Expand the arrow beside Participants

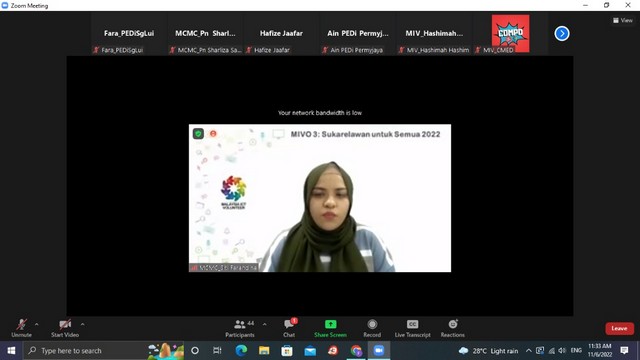[x=264, y=324]
